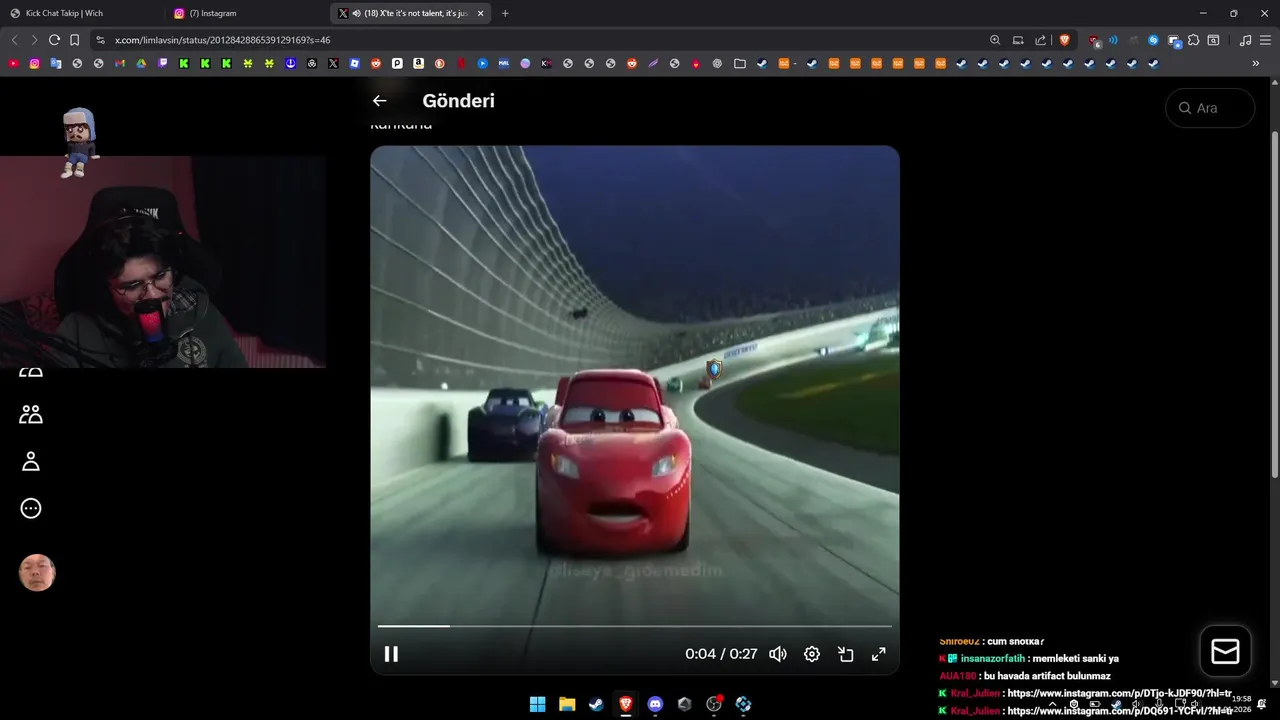Viewport: 1280px width, 720px height.
Task: Open the video settings gear
Action: coord(812,654)
